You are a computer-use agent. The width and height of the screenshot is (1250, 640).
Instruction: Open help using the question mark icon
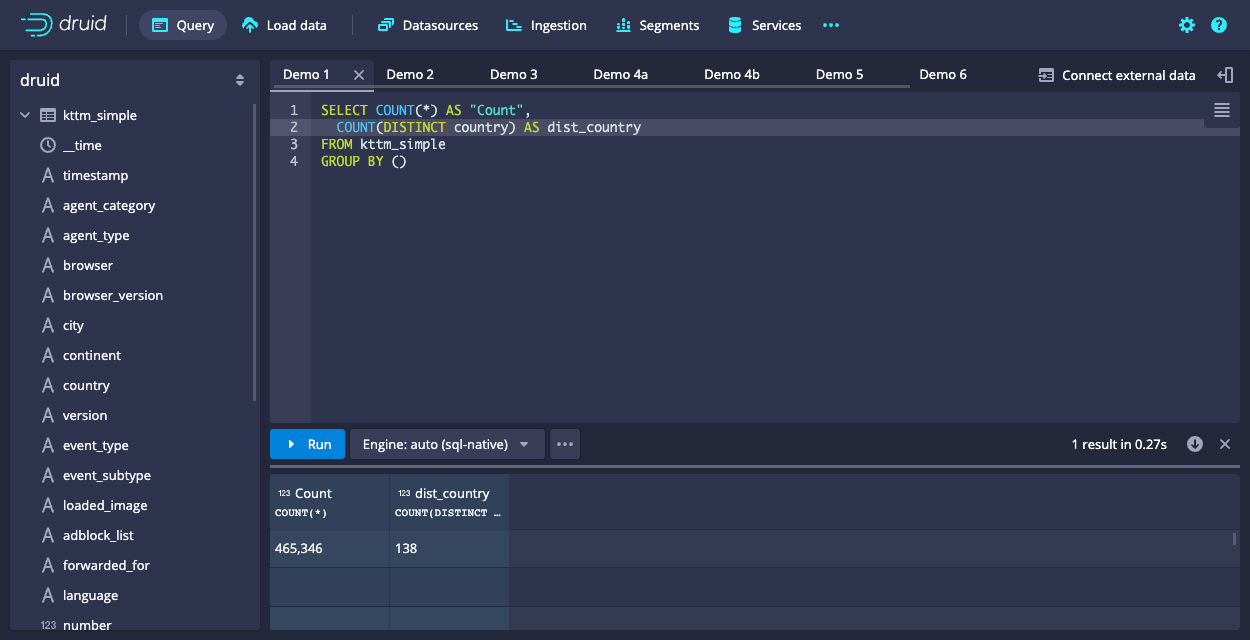click(1218, 25)
